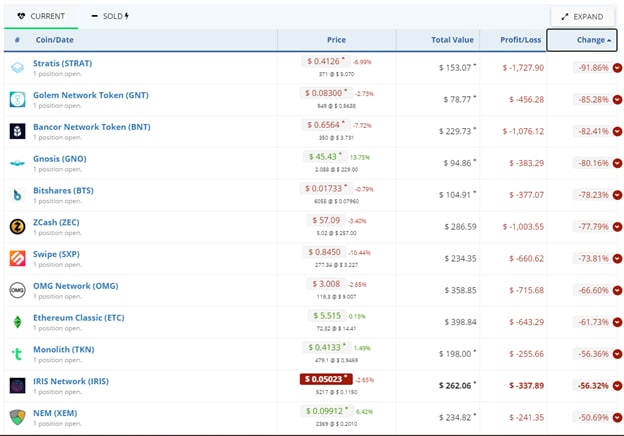Click the Stratis coin logo icon
Screen dimensions: 624x436
coord(18,68)
